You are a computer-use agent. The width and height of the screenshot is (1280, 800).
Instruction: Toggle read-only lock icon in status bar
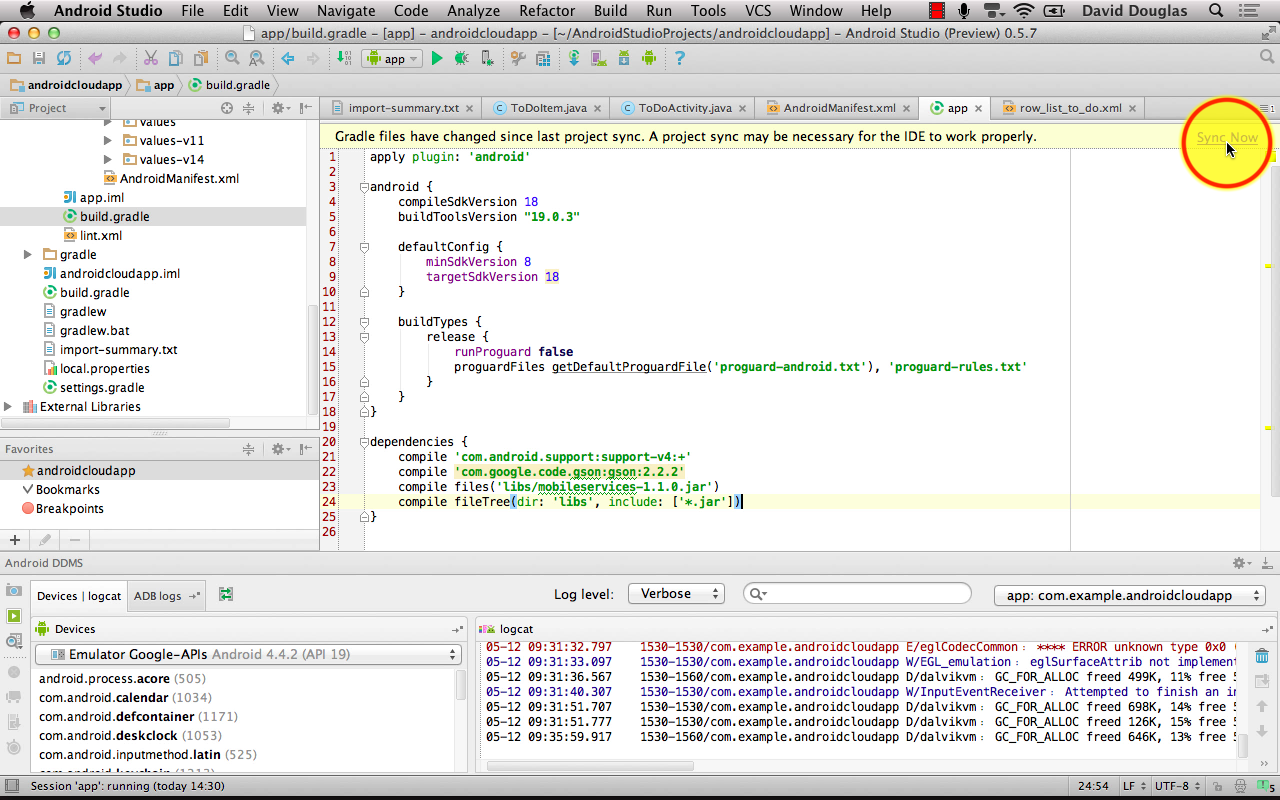(1219, 787)
